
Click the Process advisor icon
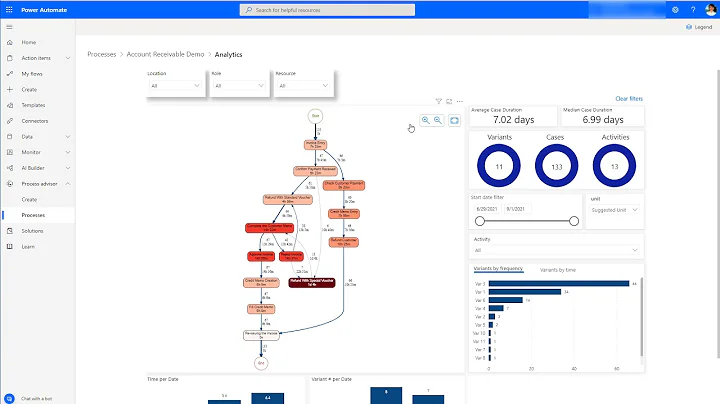pyautogui.click(x=10, y=184)
